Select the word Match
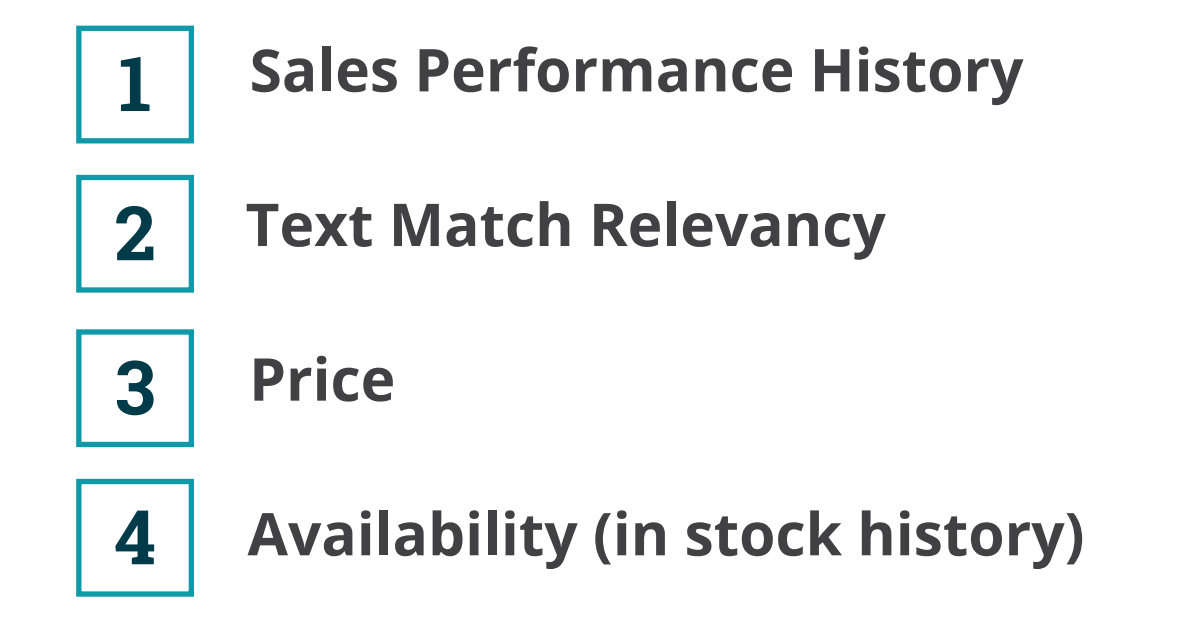The width and height of the screenshot is (1183, 634). coord(481,225)
